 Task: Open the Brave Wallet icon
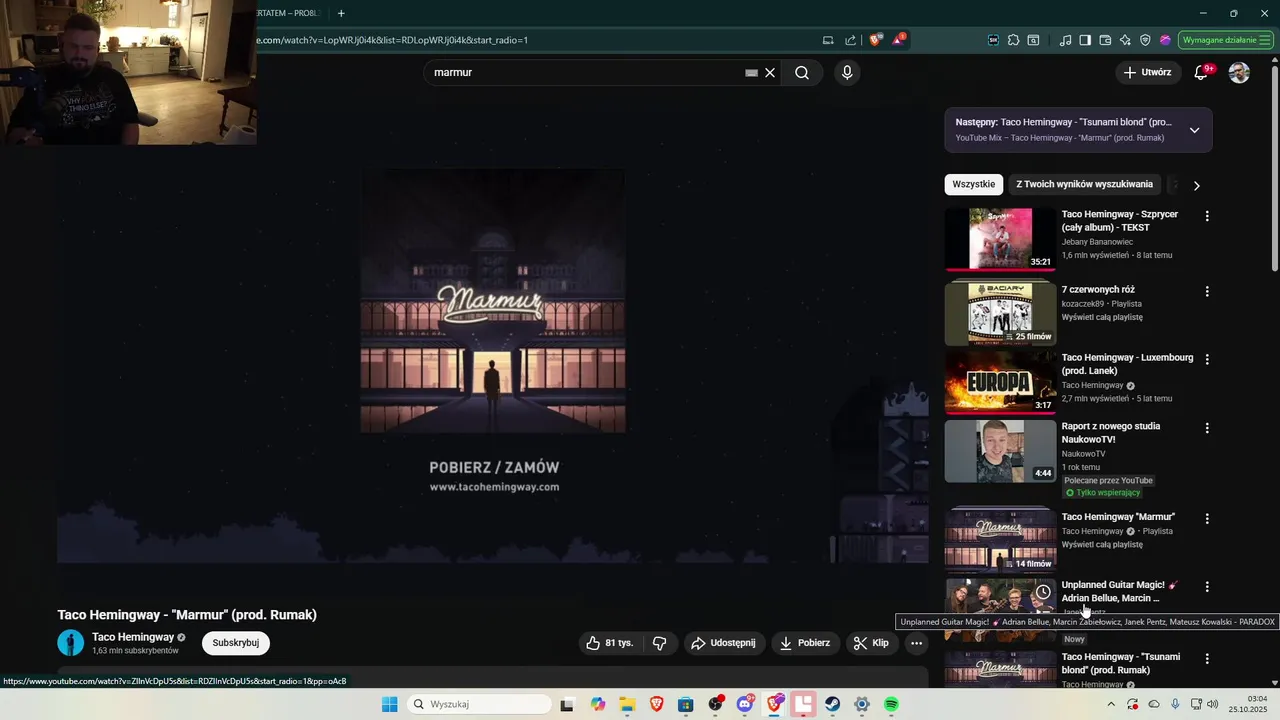click(x=1105, y=40)
